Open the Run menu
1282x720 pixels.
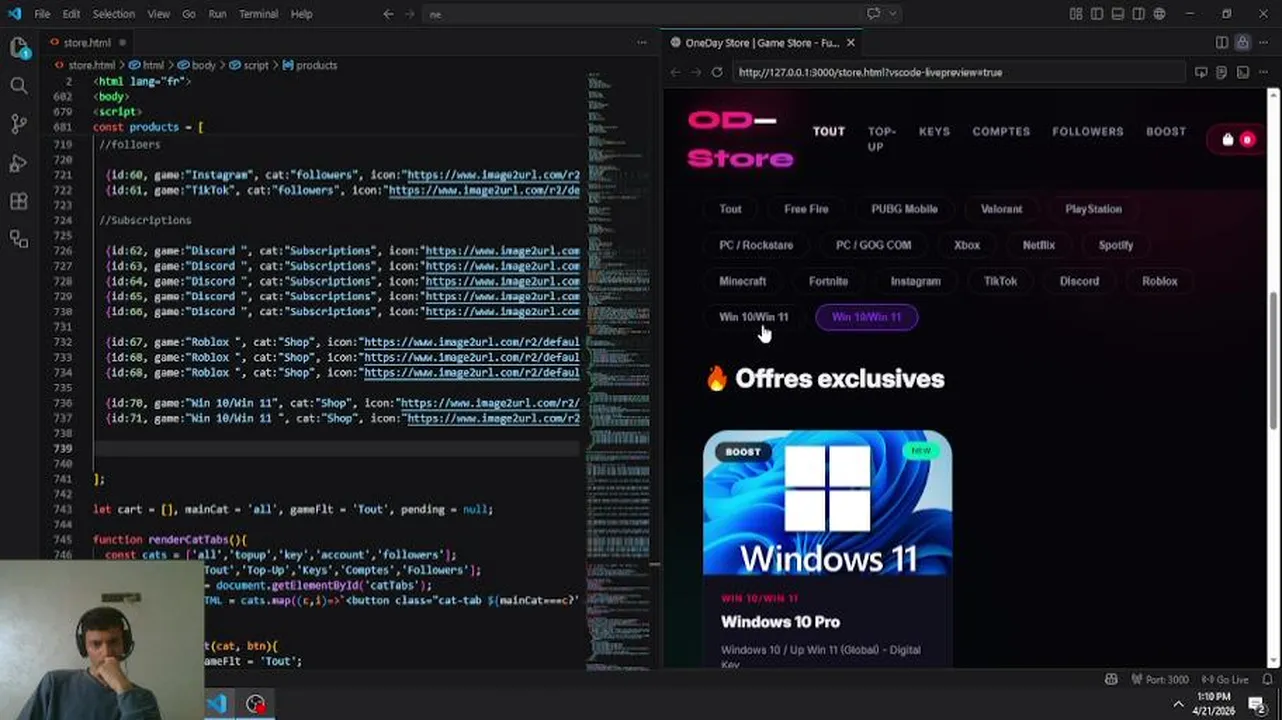click(217, 14)
